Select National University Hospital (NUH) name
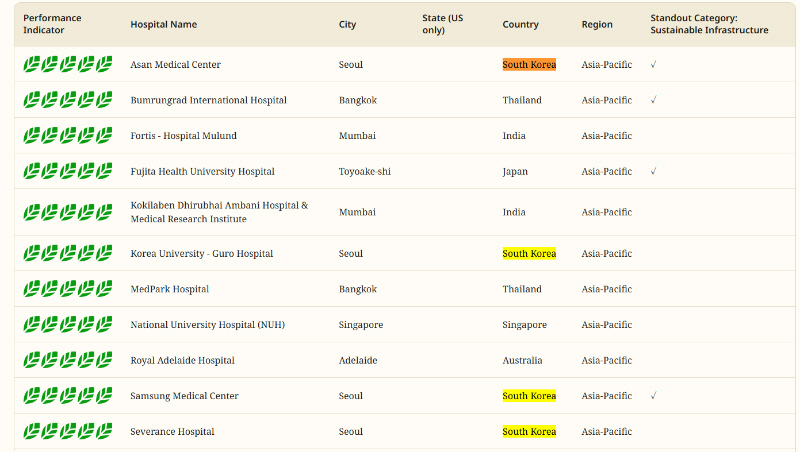The image size is (800, 452). [x=207, y=325]
